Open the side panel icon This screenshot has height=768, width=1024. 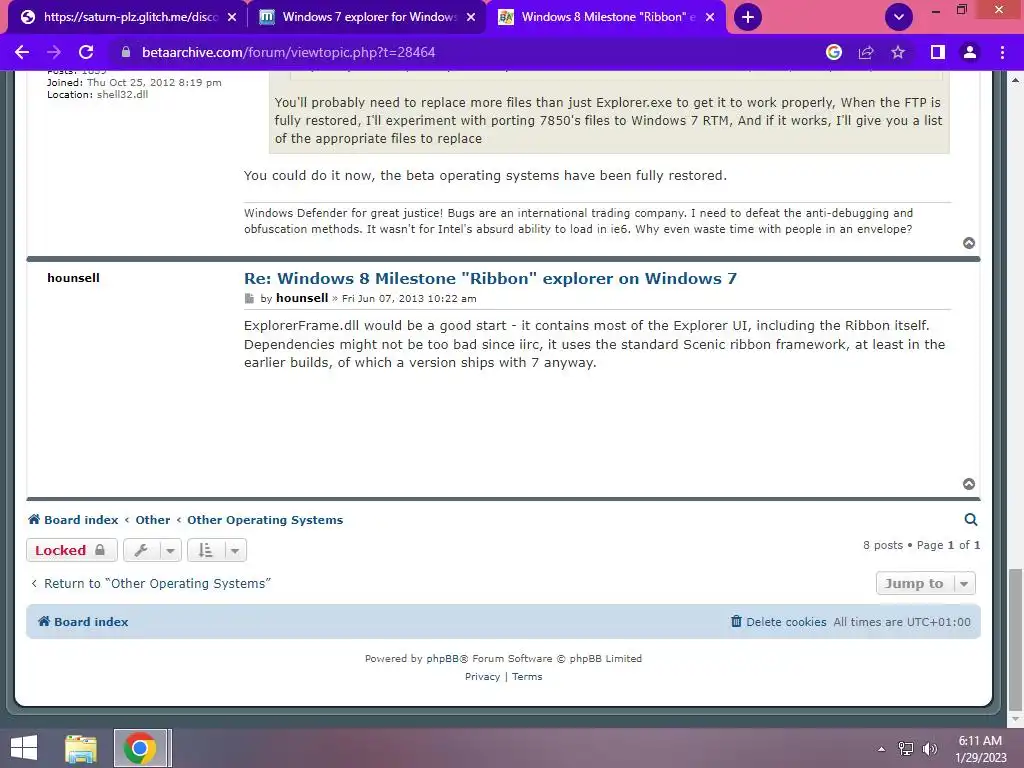tap(938, 52)
